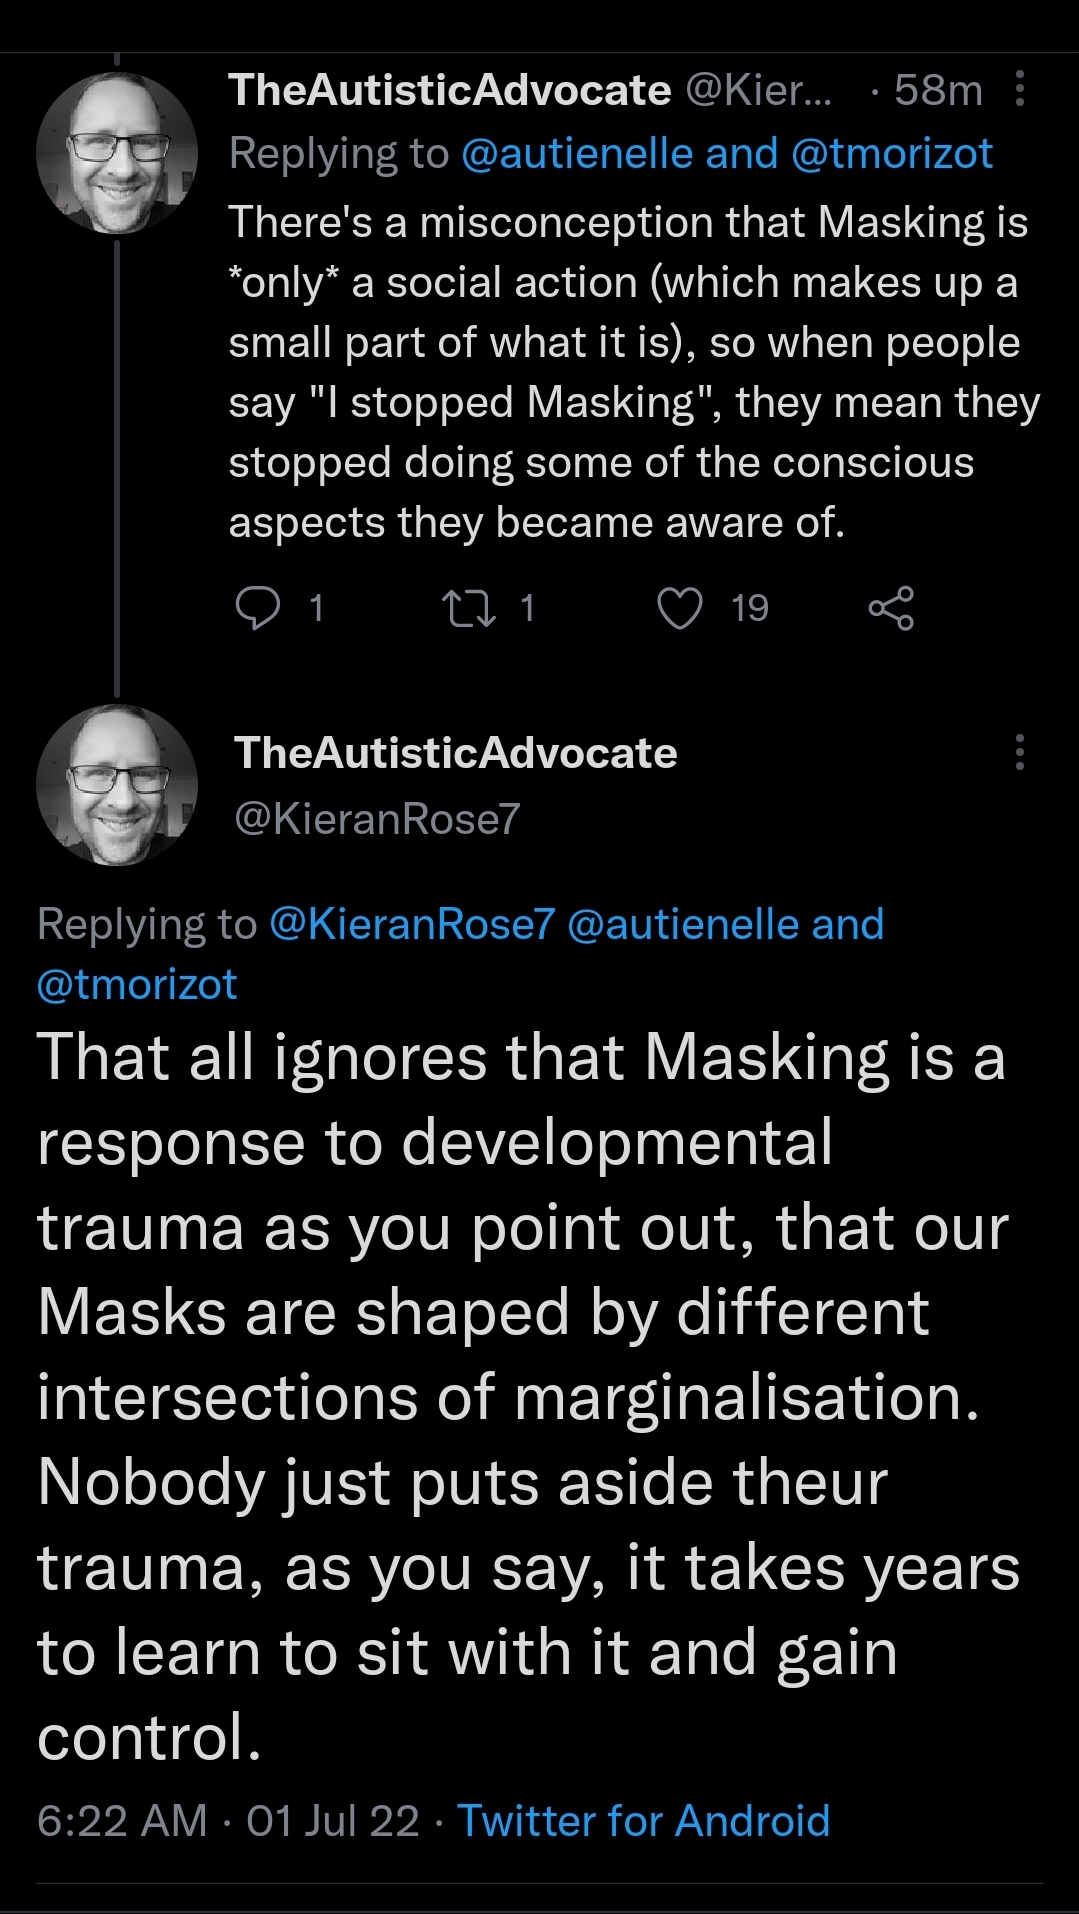Viewport: 1079px width, 1914px height.
Task: Open the @tmorizot mention in the main tweet
Action: (137, 985)
